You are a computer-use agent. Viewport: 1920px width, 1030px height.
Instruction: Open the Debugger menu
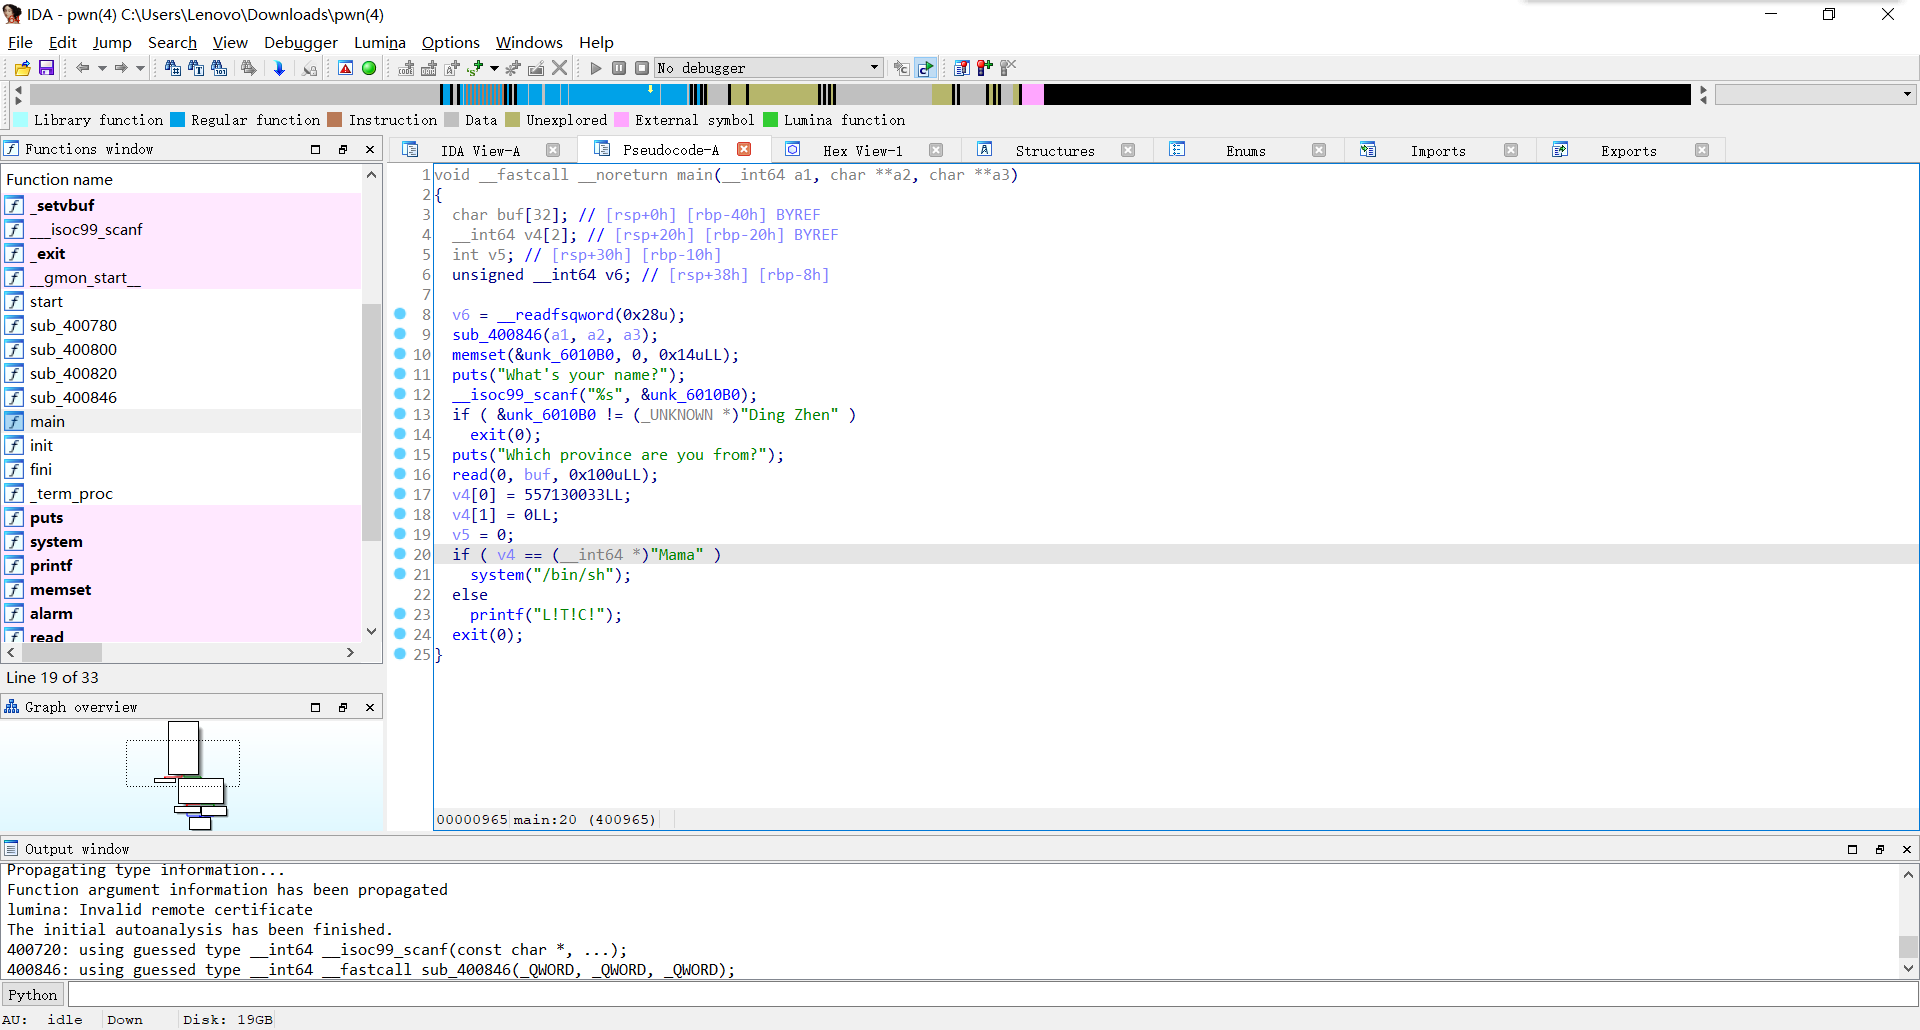301,42
